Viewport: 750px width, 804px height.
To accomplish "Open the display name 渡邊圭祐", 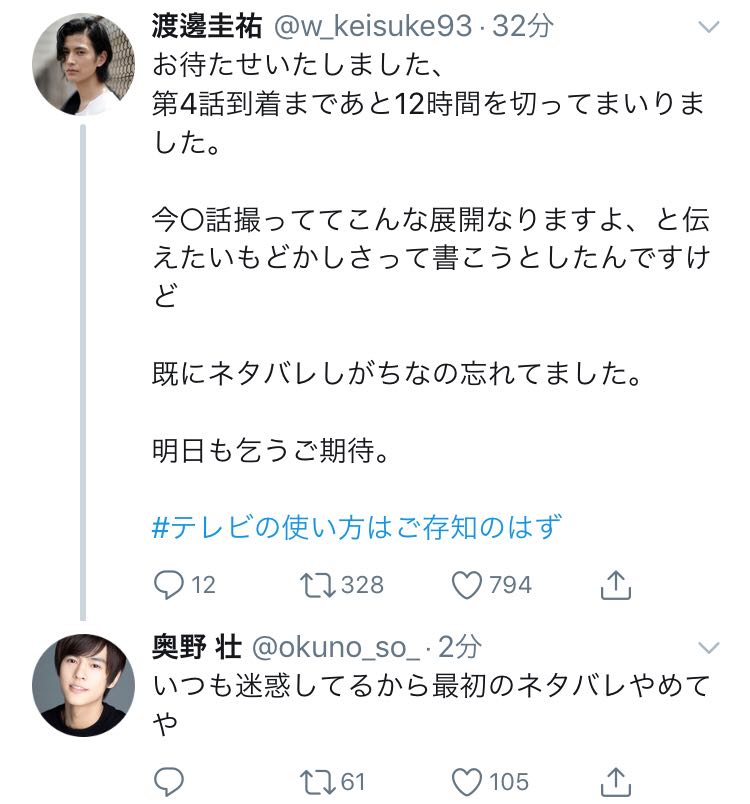I will pos(207,28).
